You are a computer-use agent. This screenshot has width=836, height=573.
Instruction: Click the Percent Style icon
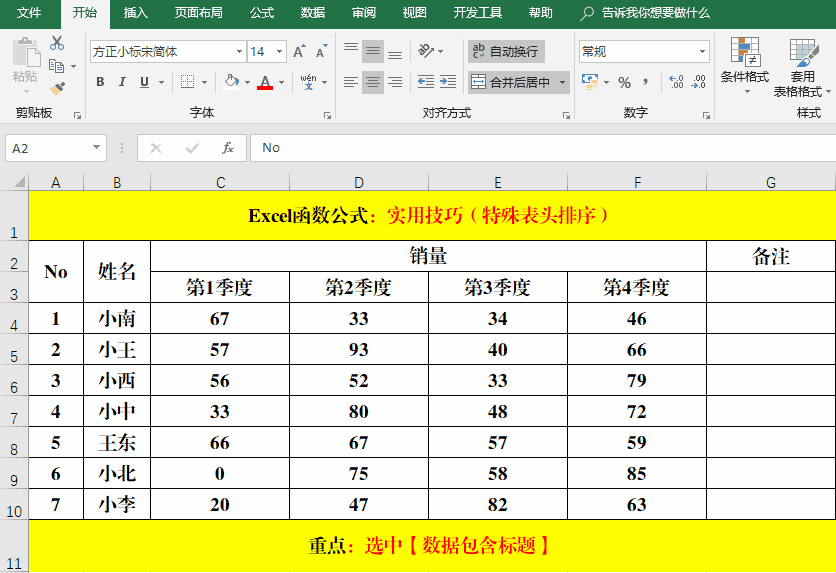click(x=624, y=82)
